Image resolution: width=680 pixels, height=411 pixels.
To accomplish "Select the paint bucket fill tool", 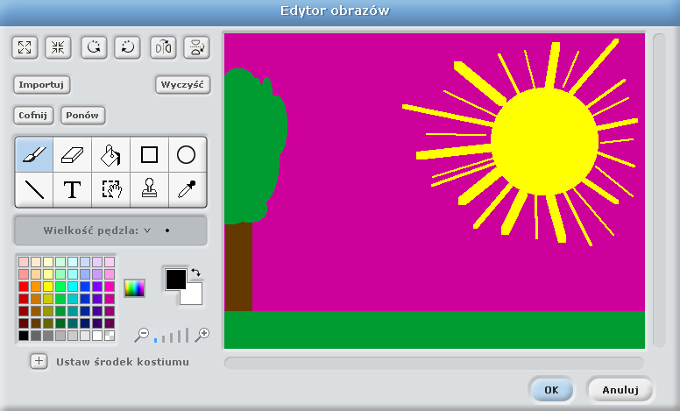I will tap(111, 155).
